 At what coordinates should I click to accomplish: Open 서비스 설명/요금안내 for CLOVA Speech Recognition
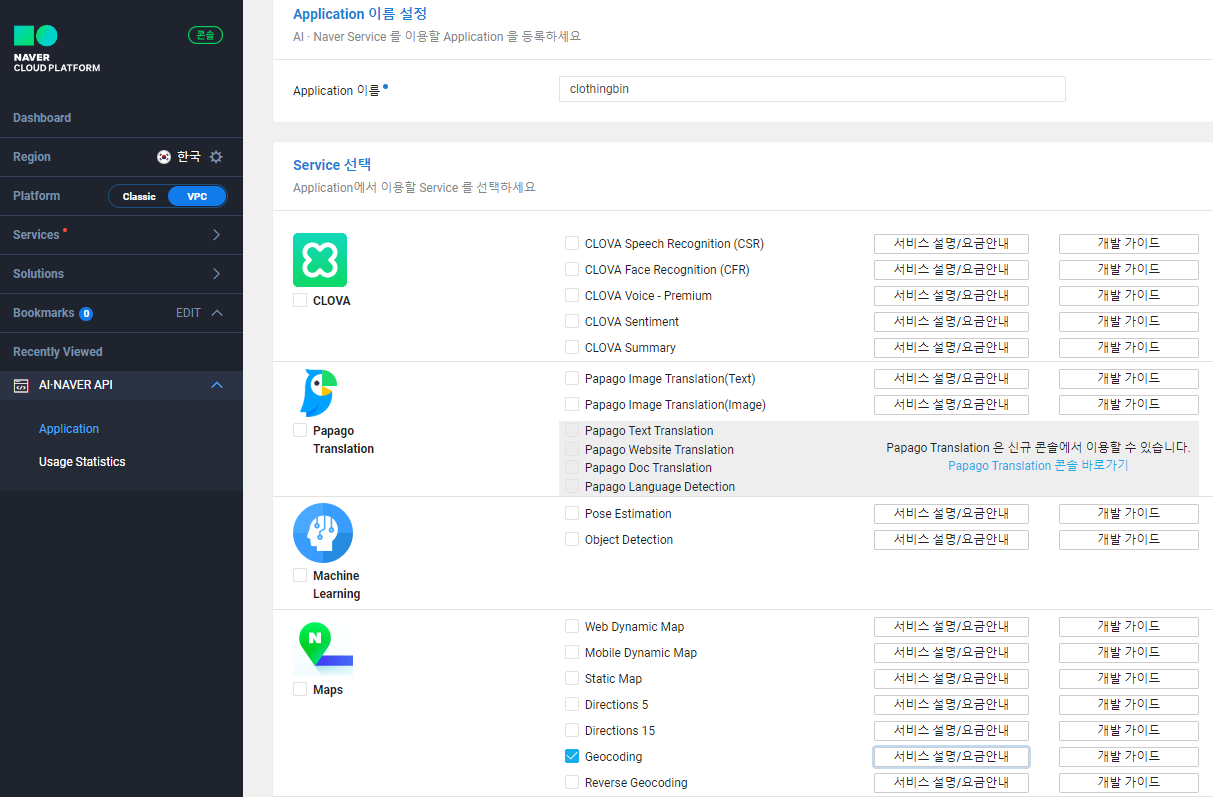point(951,243)
